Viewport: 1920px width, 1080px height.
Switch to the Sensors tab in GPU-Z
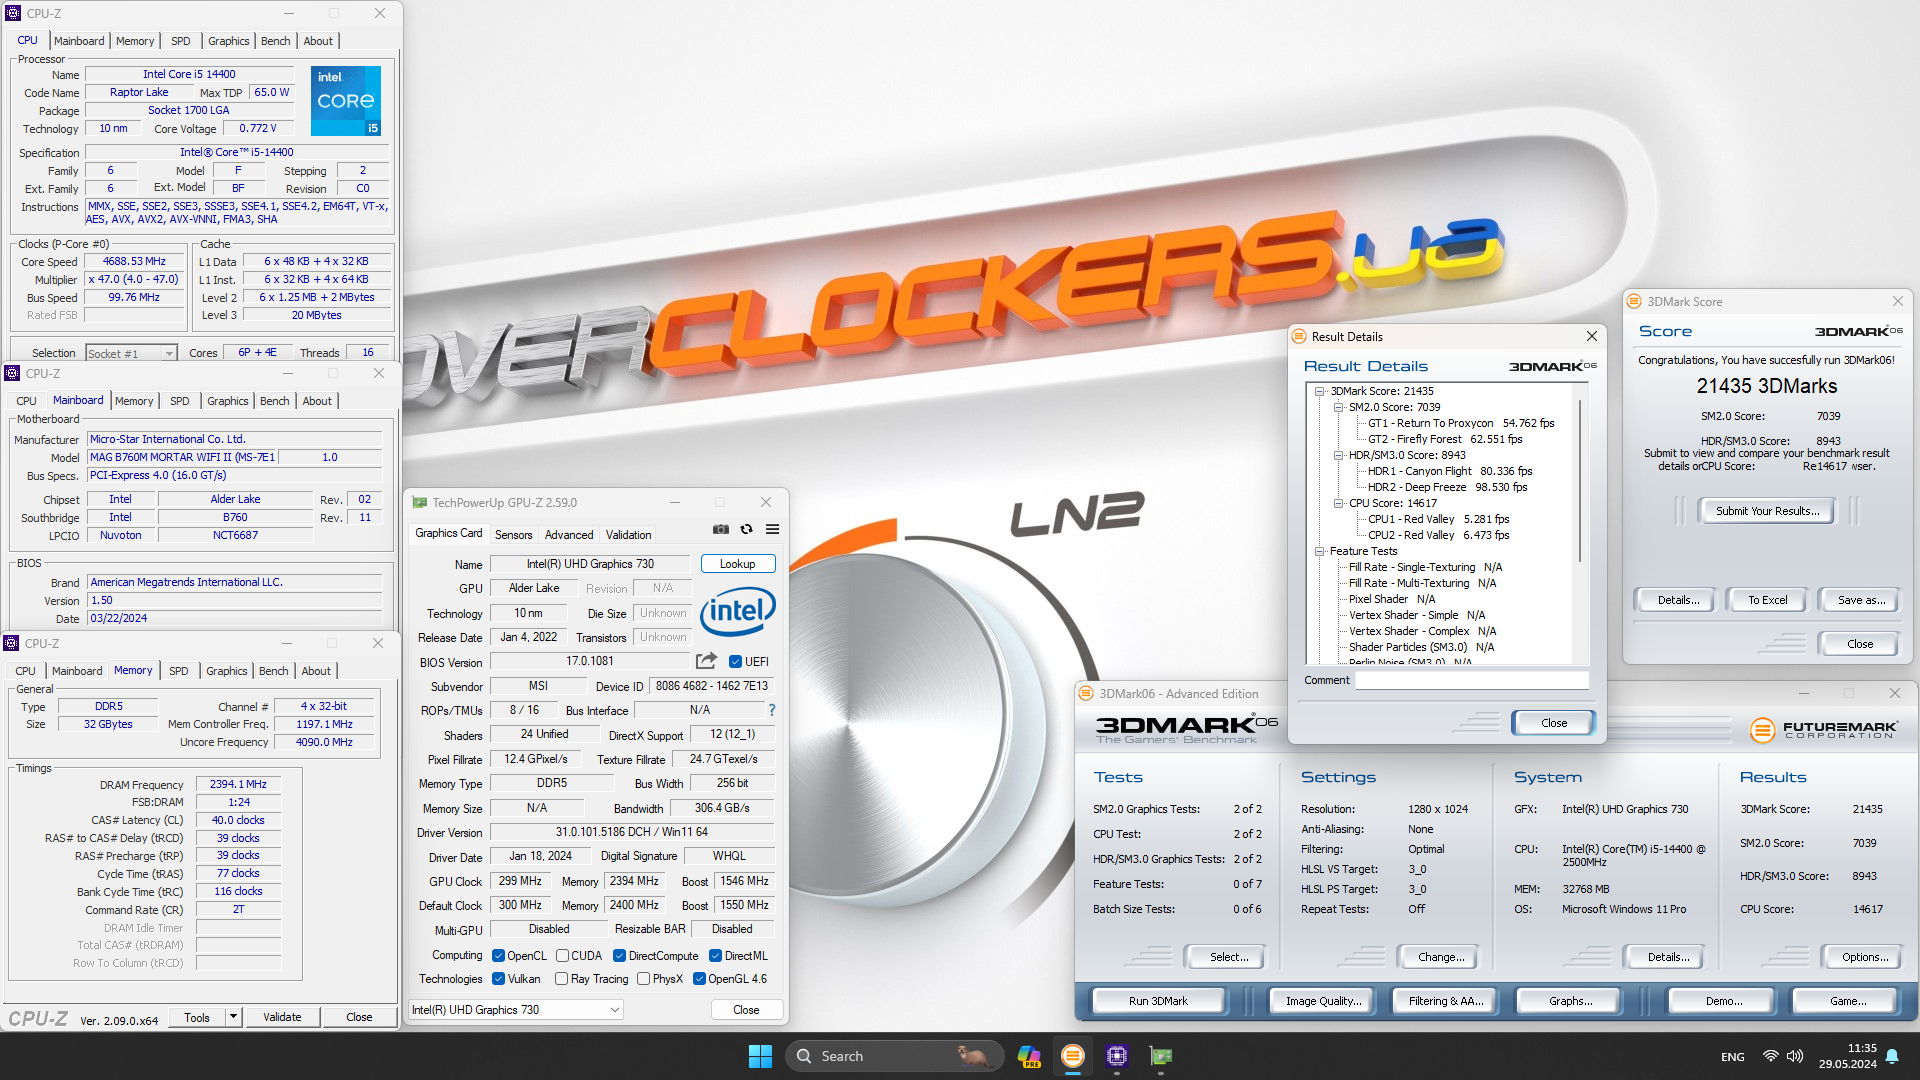513,535
